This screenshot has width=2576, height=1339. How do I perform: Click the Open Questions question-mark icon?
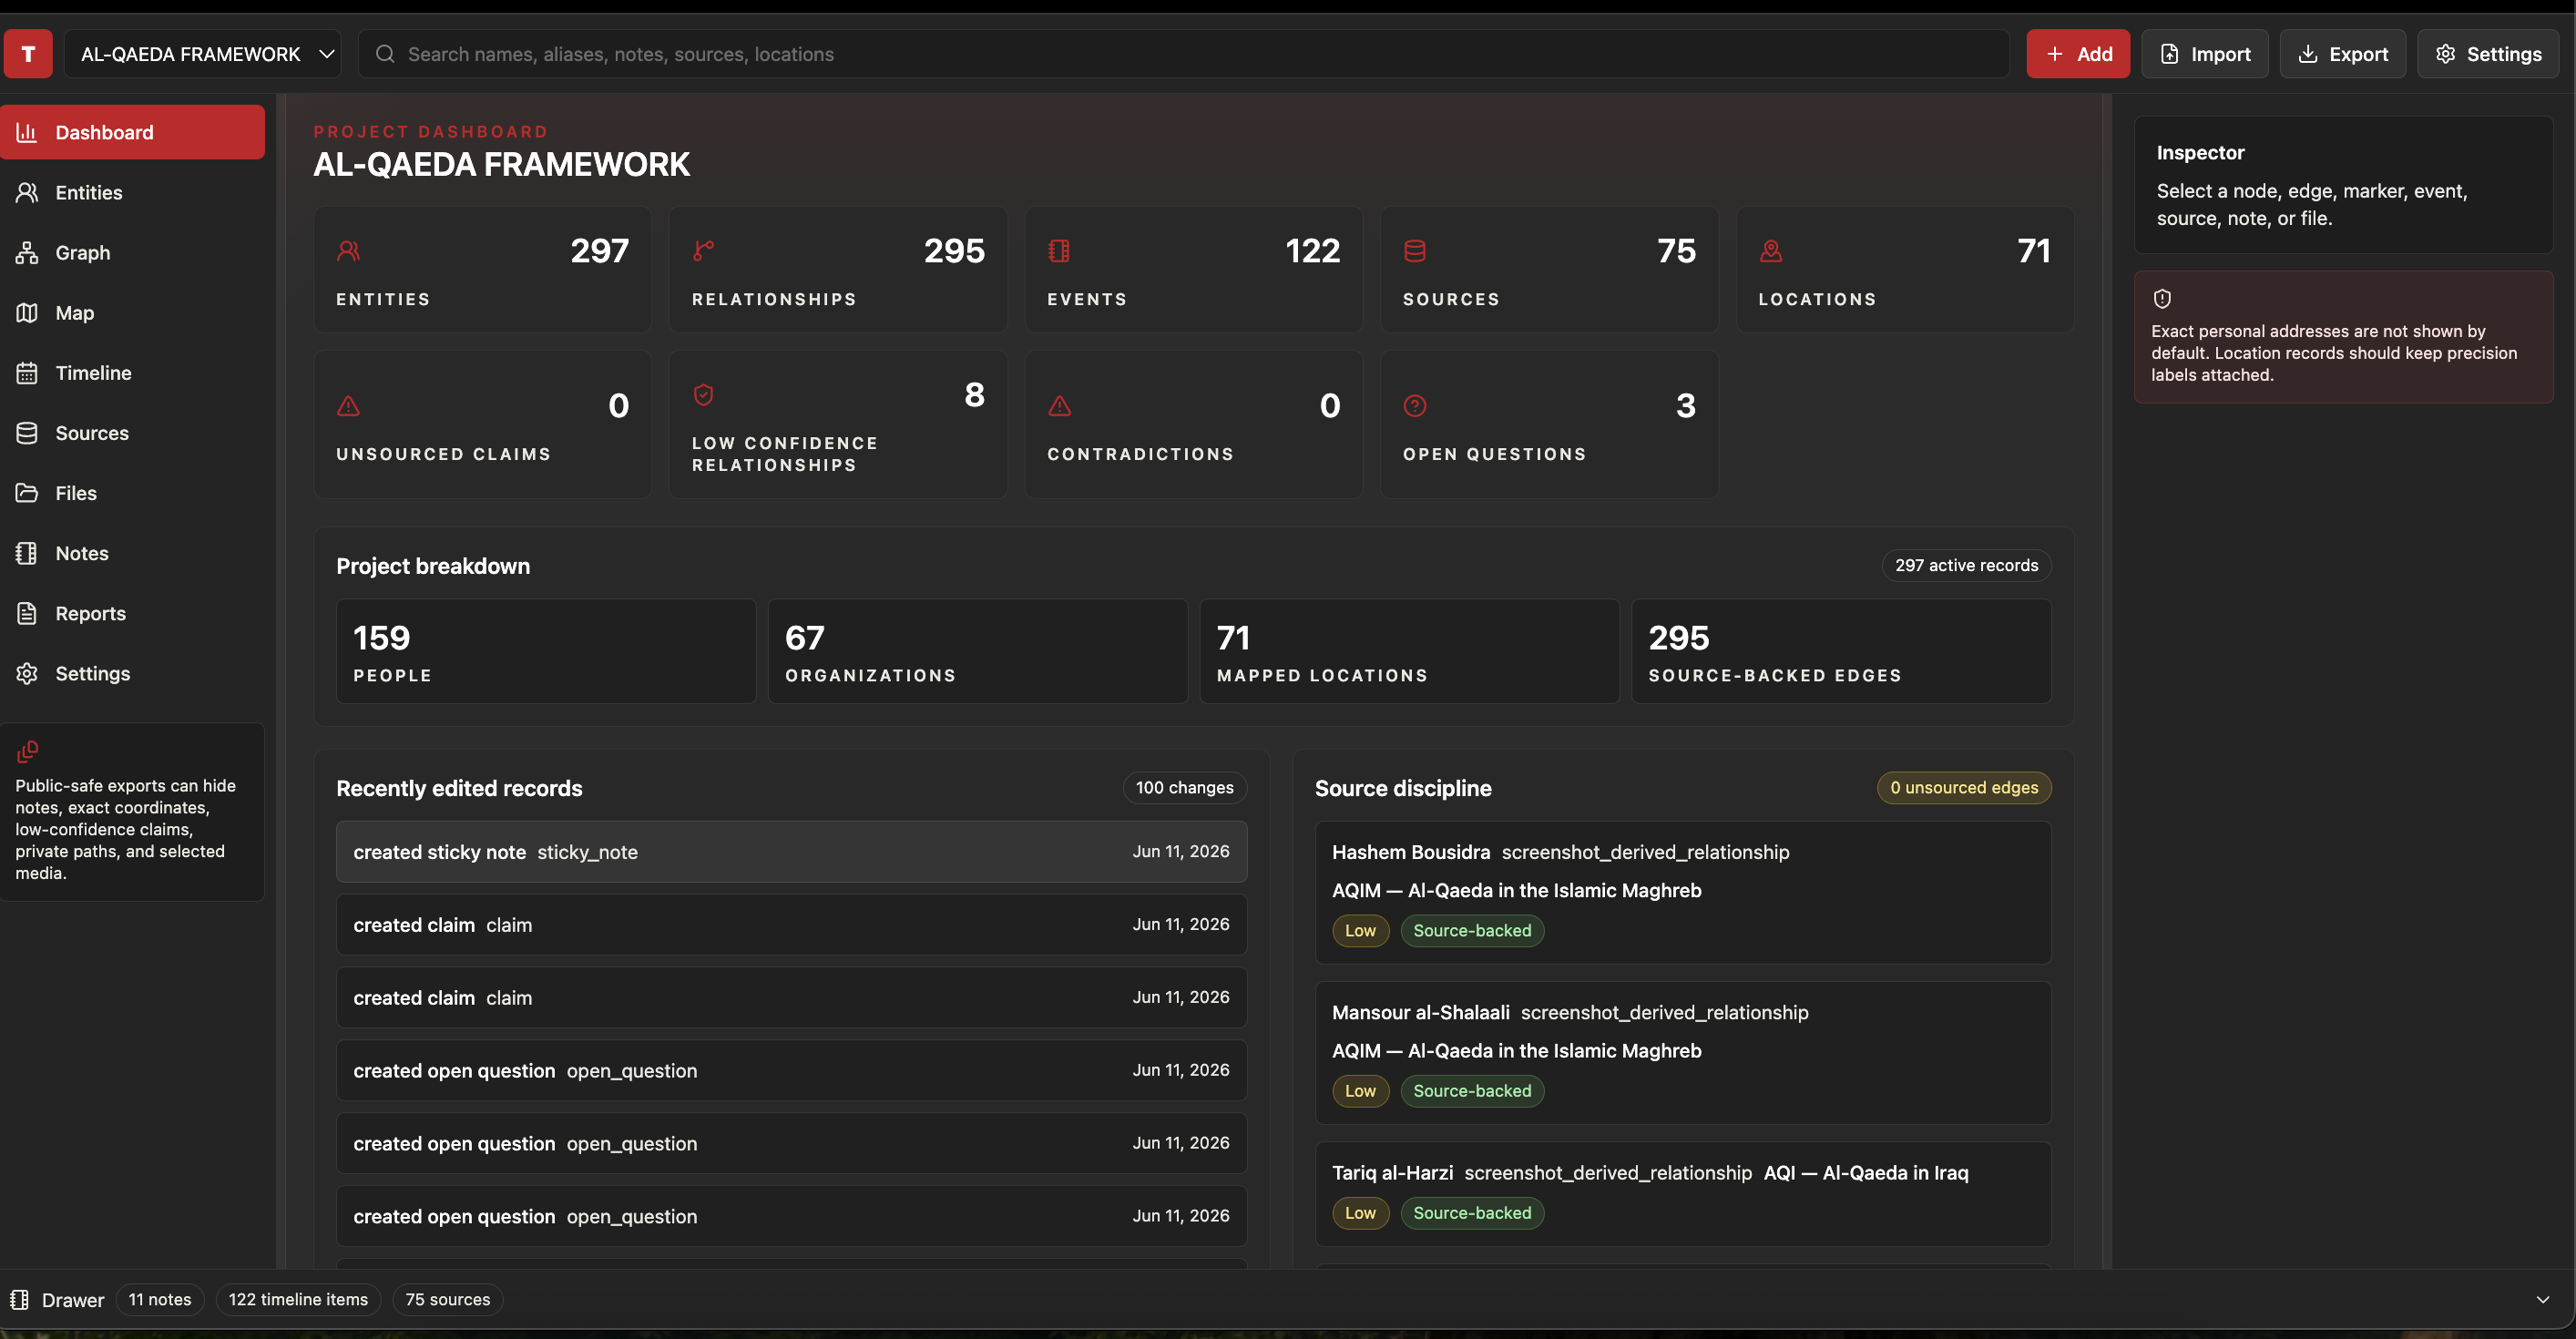(x=1415, y=405)
